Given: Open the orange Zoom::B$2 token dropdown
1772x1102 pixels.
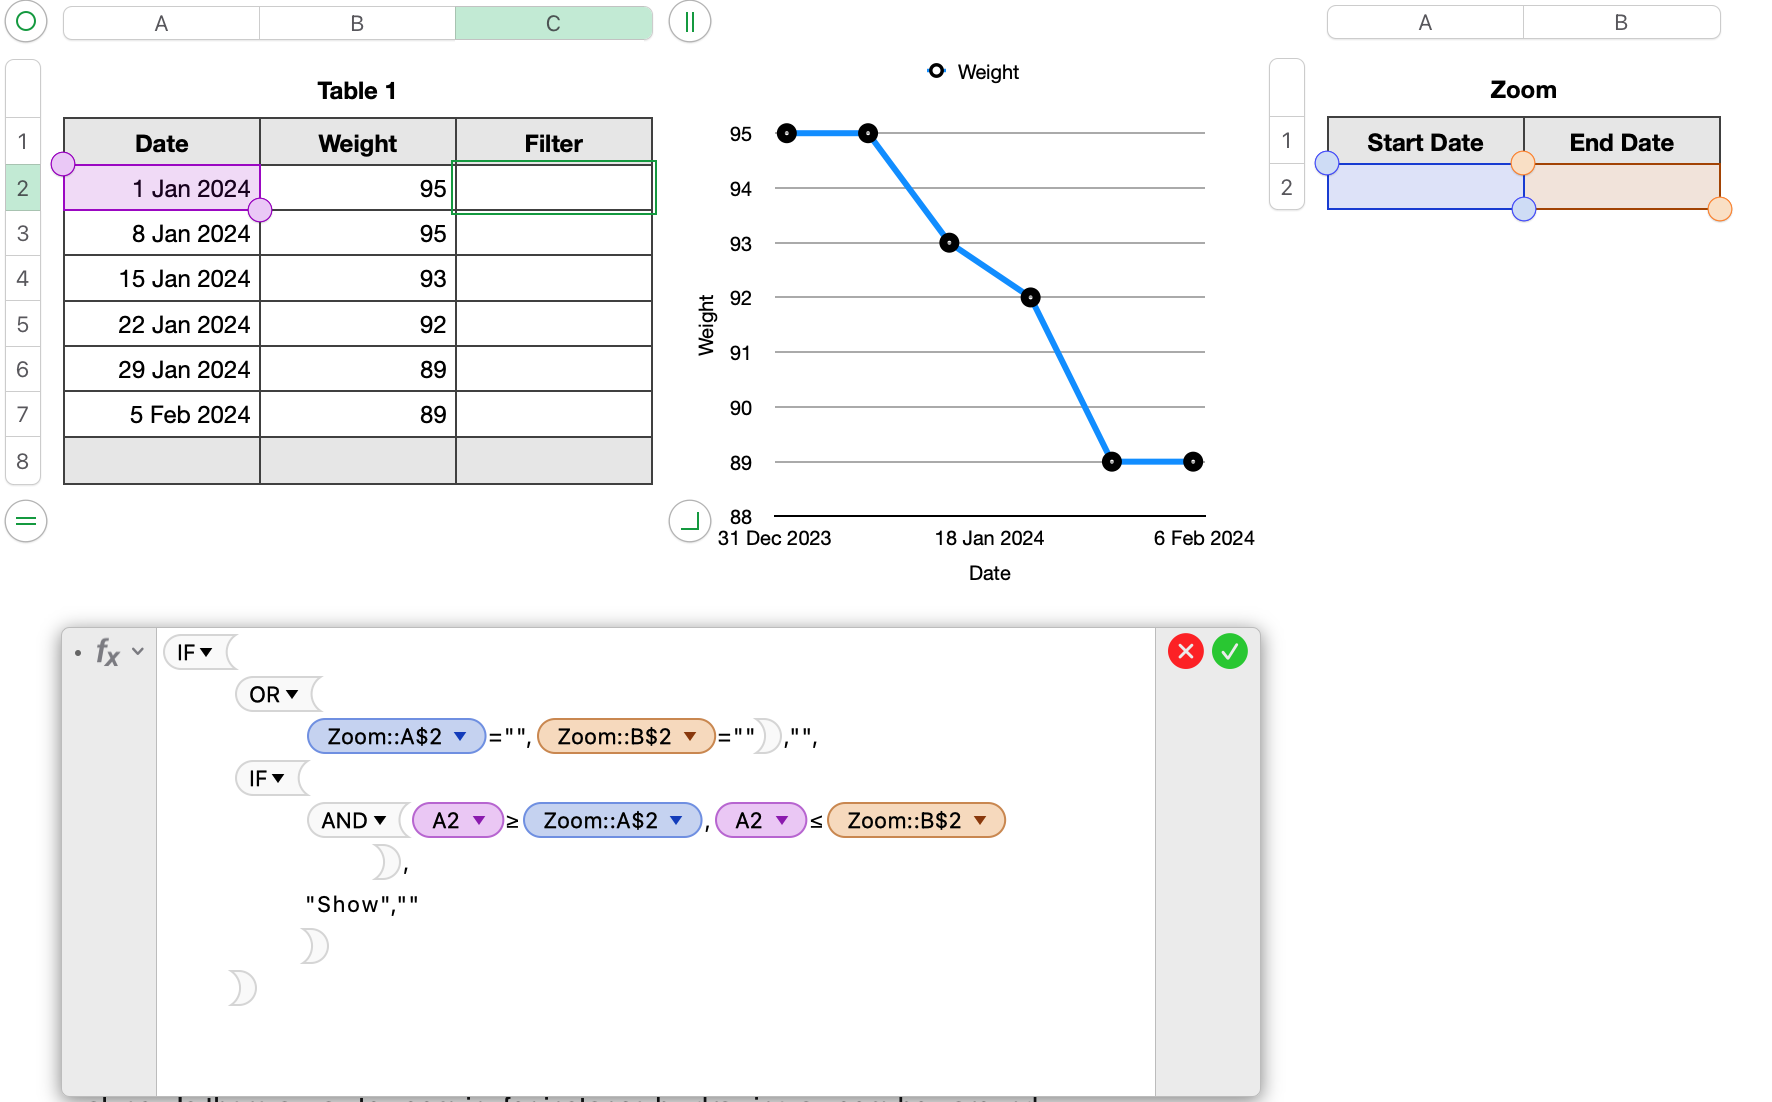Looking at the screenshot, I should pyautogui.click(x=690, y=736).
